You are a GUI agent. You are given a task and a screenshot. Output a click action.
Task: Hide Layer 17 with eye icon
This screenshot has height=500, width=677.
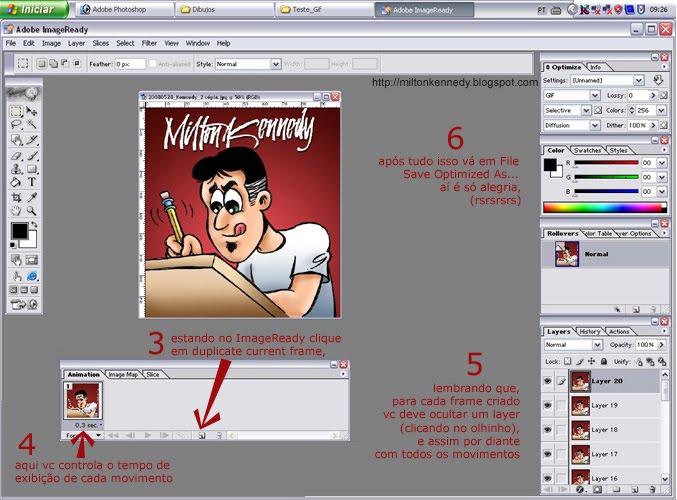pos(547,454)
